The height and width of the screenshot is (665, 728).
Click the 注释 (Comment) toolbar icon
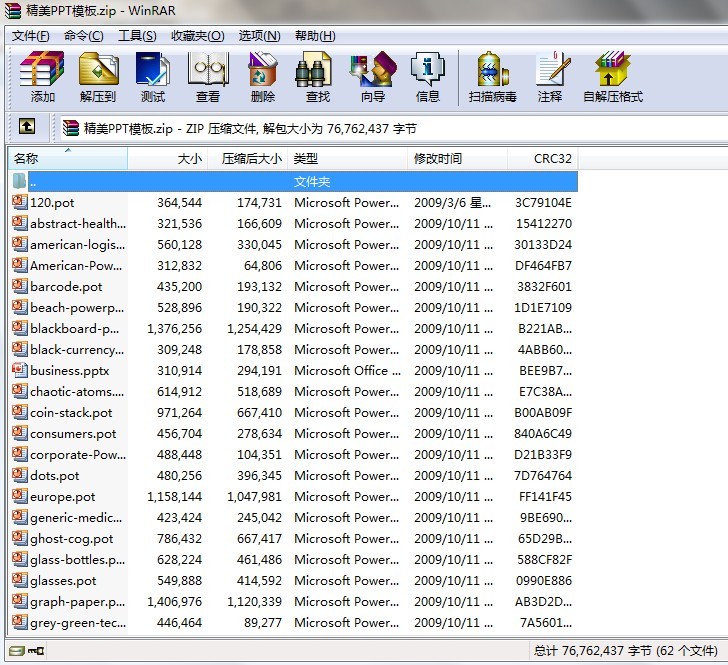(x=552, y=69)
